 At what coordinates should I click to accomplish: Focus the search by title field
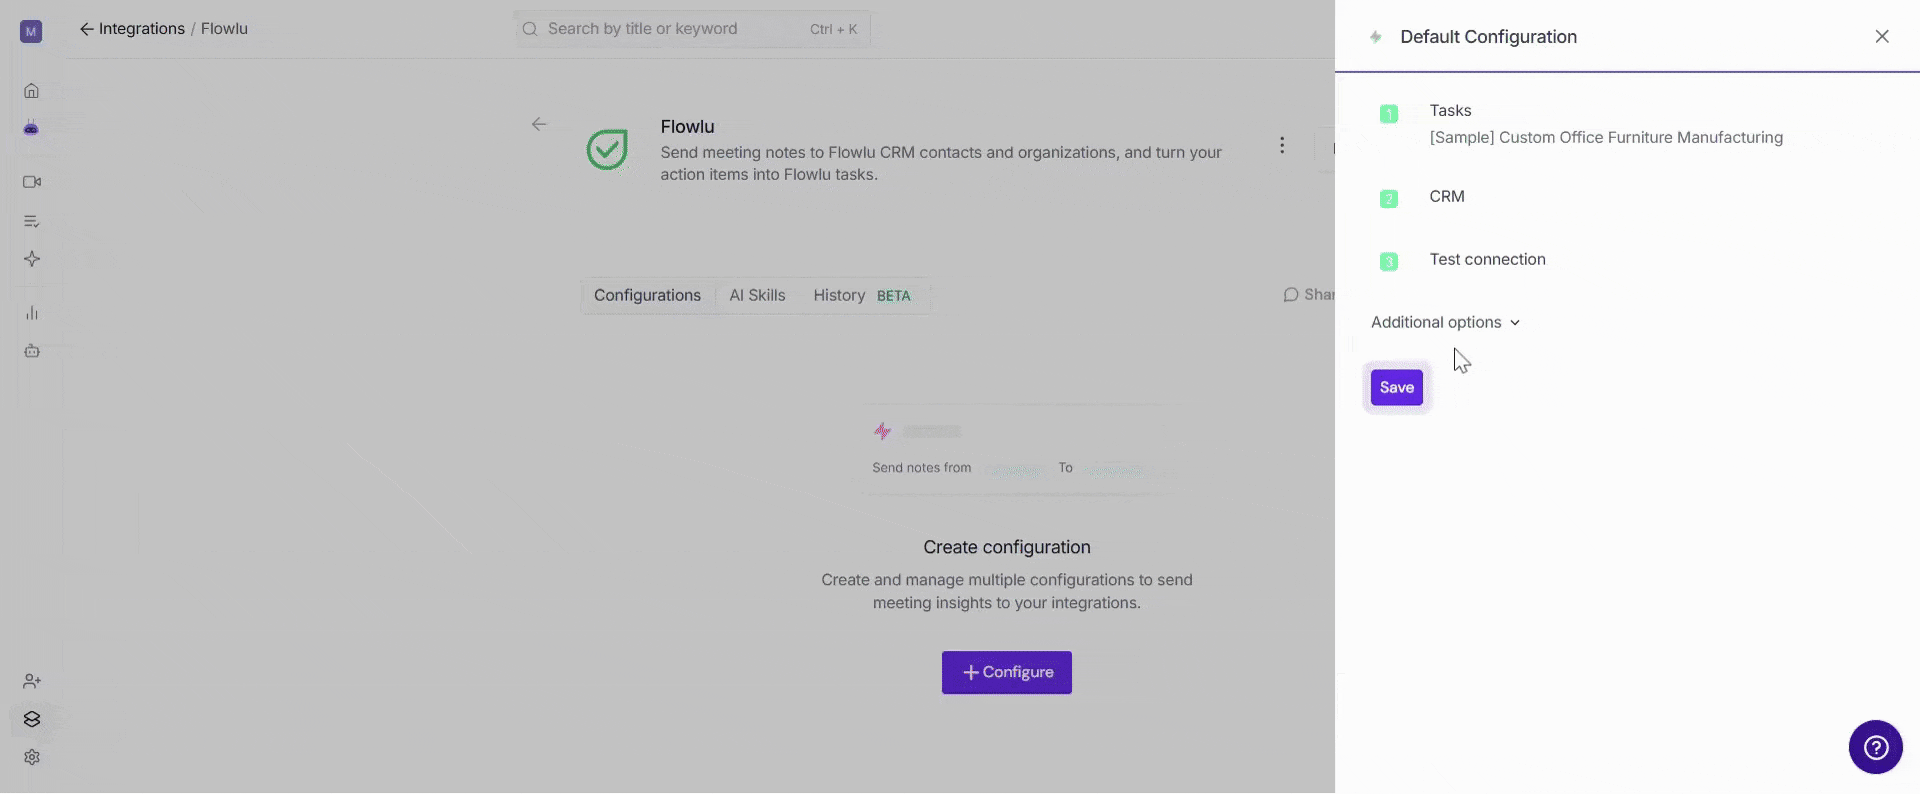point(692,29)
